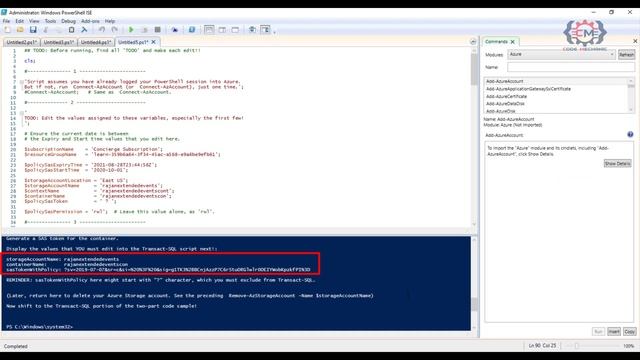The height and width of the screenshot is (360, 640).
Task: Click the Open script folder icon
Action: tap(20, 30)
